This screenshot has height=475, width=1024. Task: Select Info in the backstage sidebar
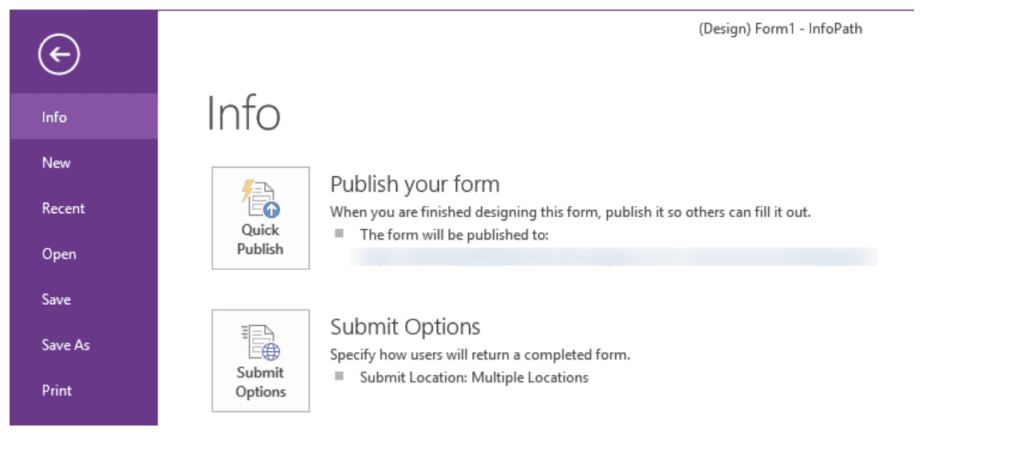[84, 118]
